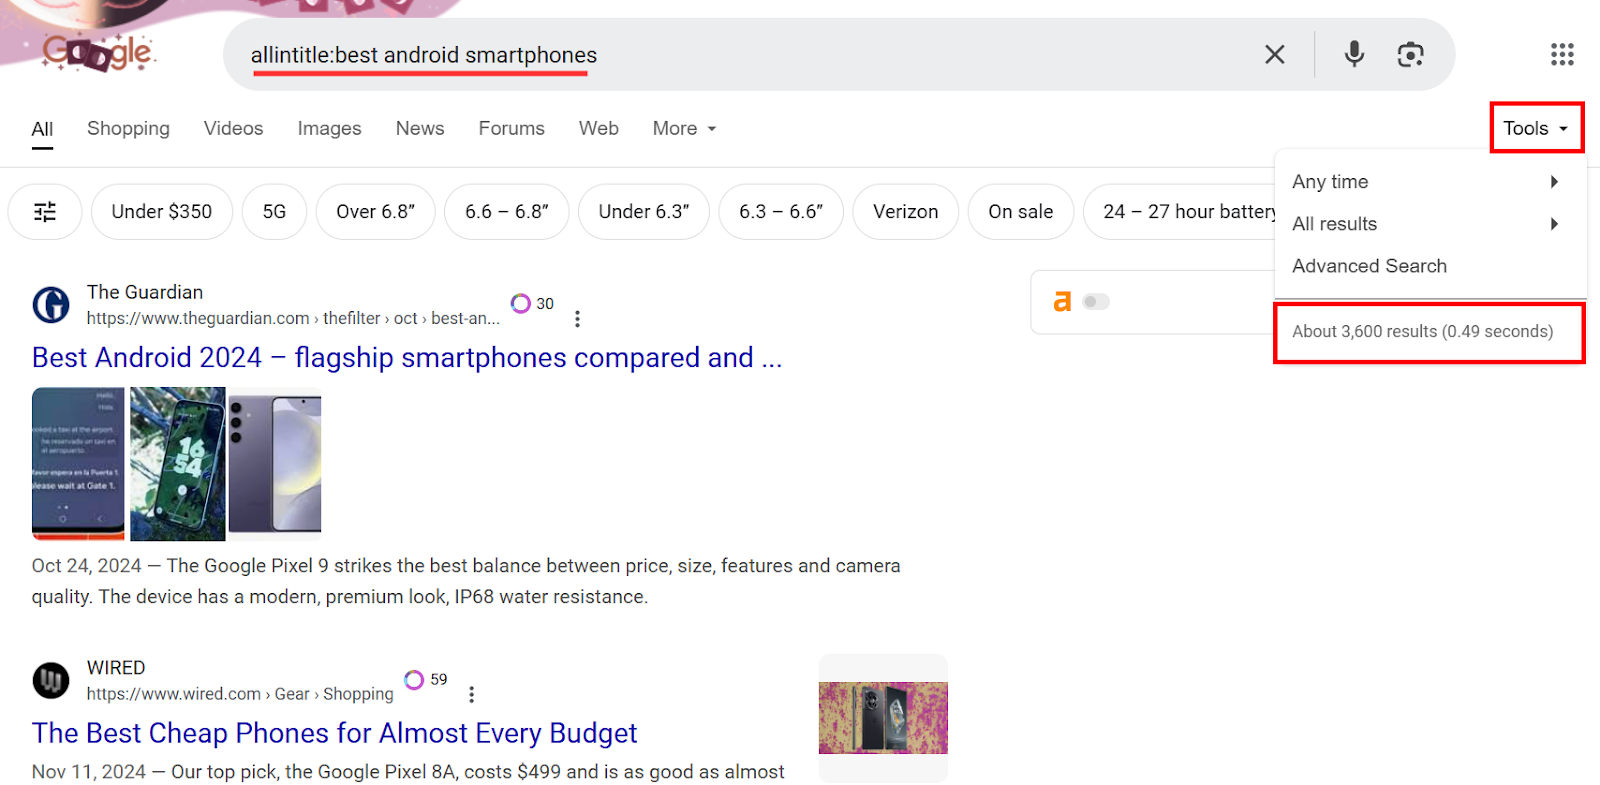Toggle the switch next to orange 'a'
This screenshot has width=1600, height=785.
coord(1096,301)
